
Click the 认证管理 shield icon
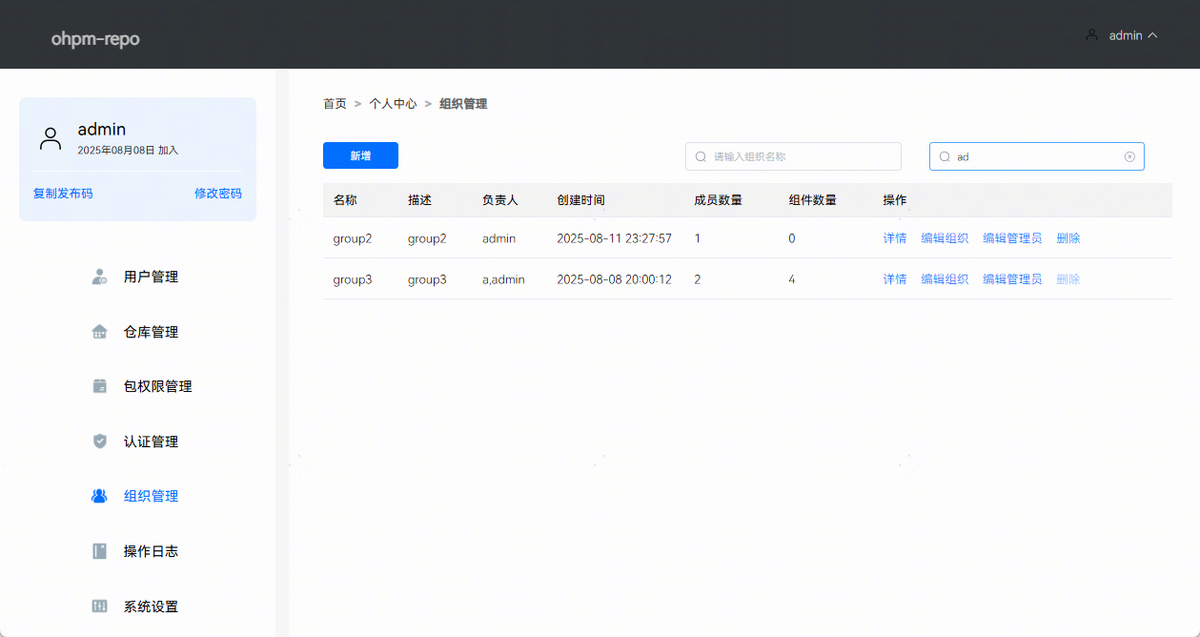point(99,441)
